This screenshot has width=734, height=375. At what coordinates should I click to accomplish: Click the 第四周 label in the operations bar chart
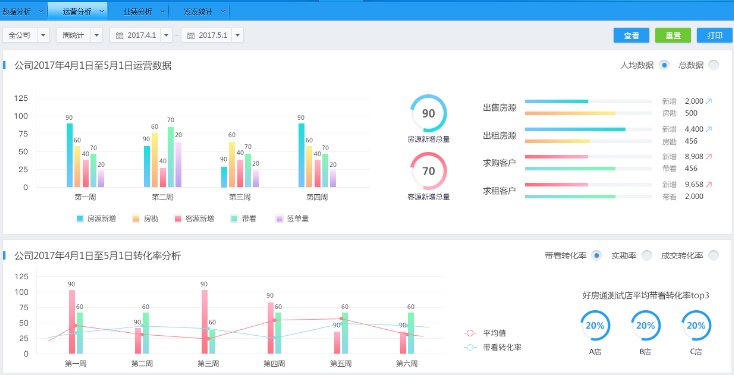tap(317, 197)
